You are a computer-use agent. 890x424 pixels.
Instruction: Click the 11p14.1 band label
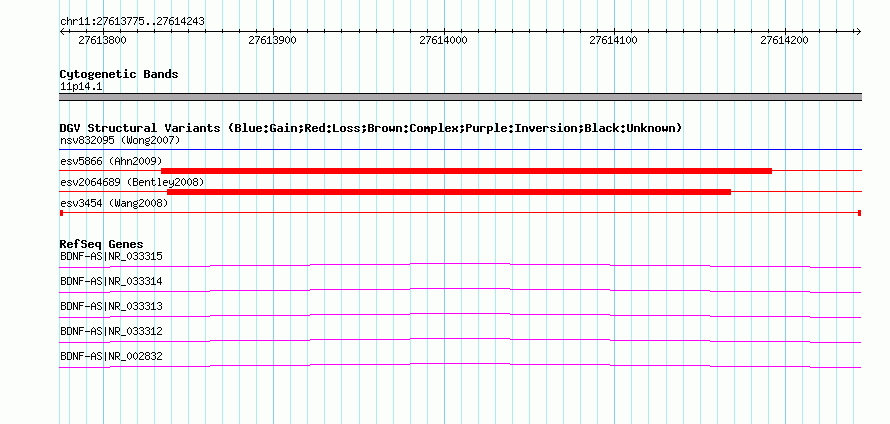(x=81, y=87)
